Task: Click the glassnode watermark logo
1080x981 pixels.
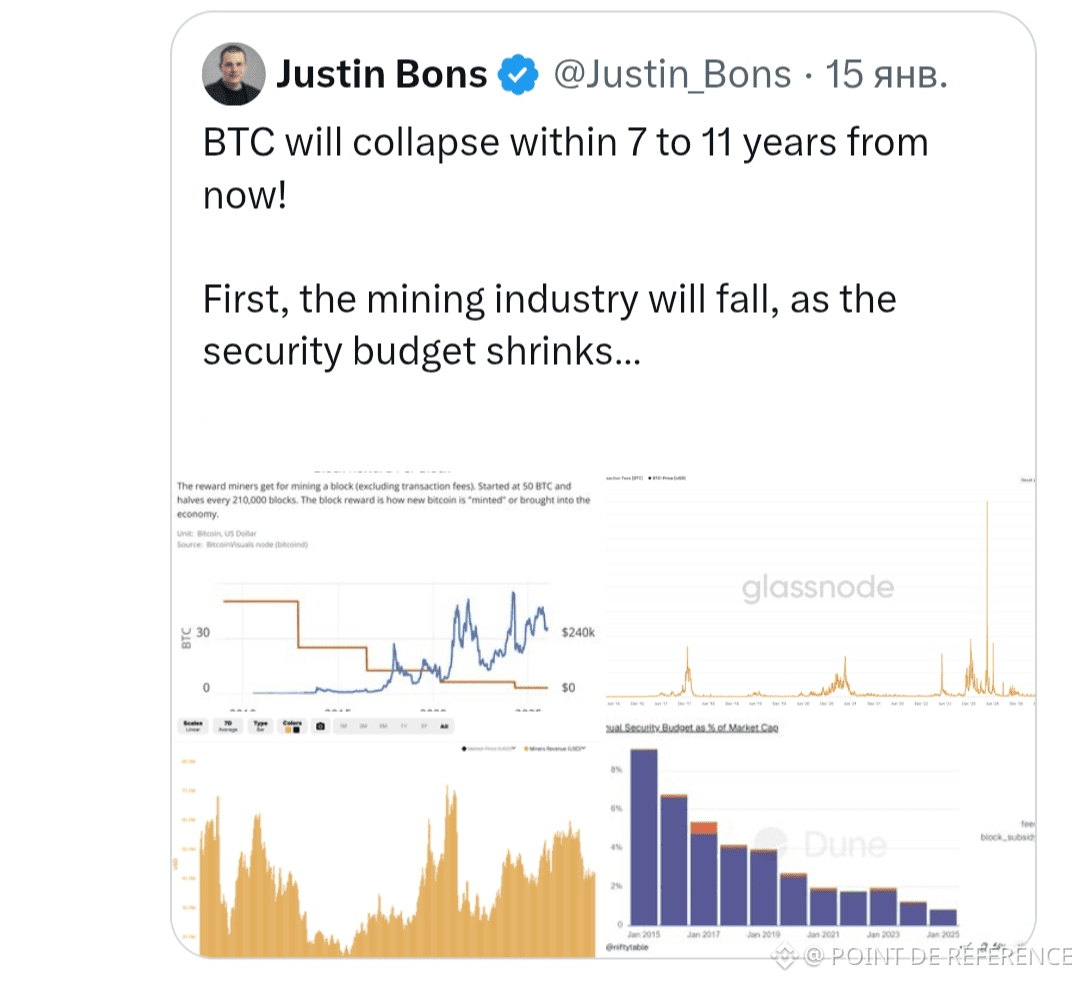Action: point(818,588)
